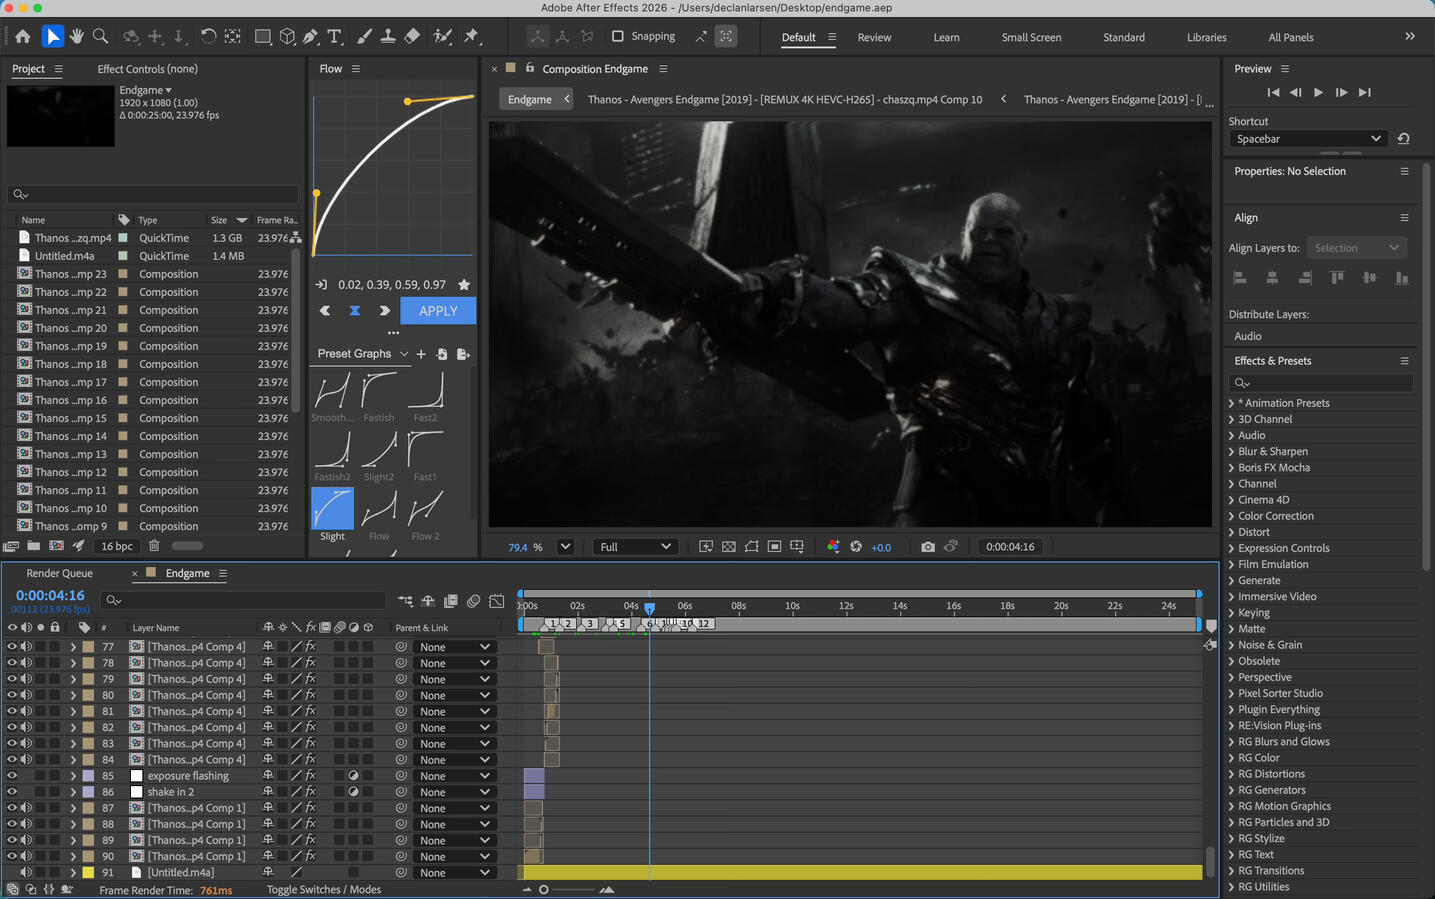Open the Effect Controls tab

coord(147,69)
